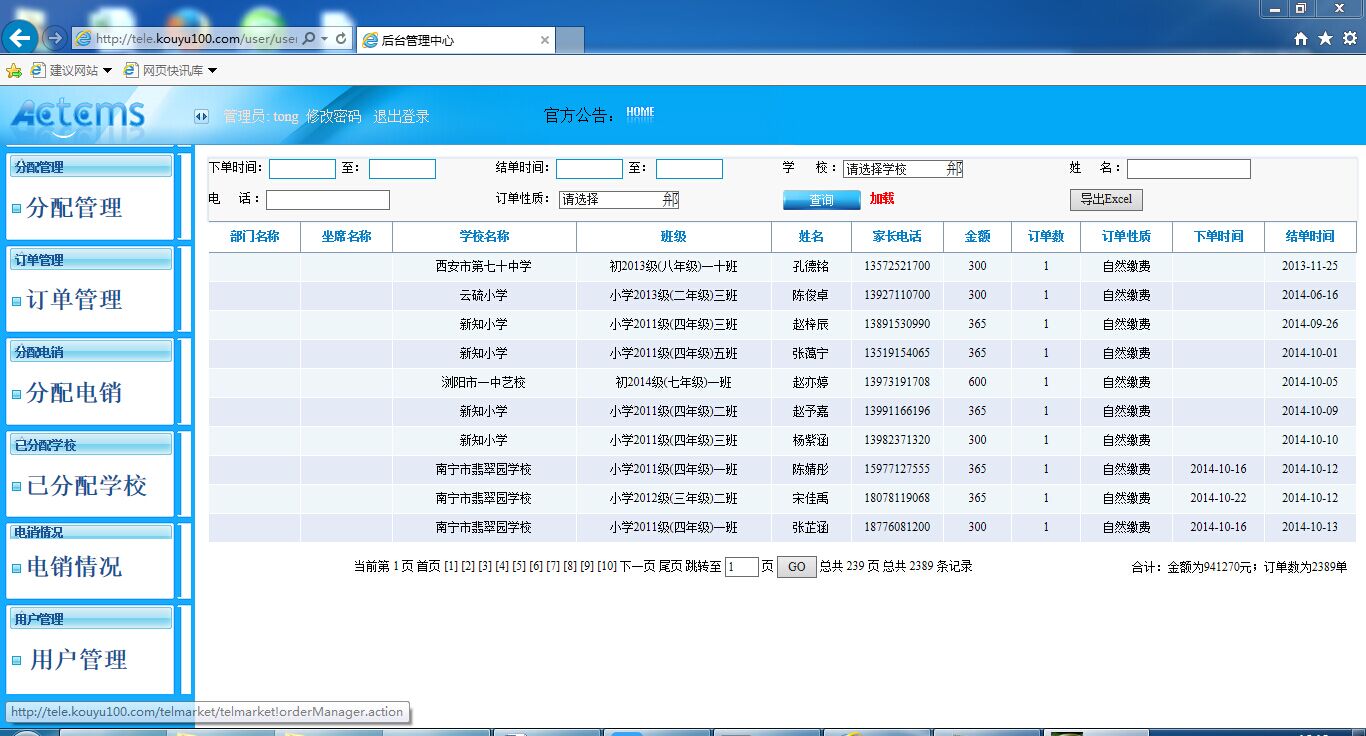The width and height of the screenshot is (1366, 736).
Task: Click the 导出Excel export button
Action: [x=1105, y=199]
